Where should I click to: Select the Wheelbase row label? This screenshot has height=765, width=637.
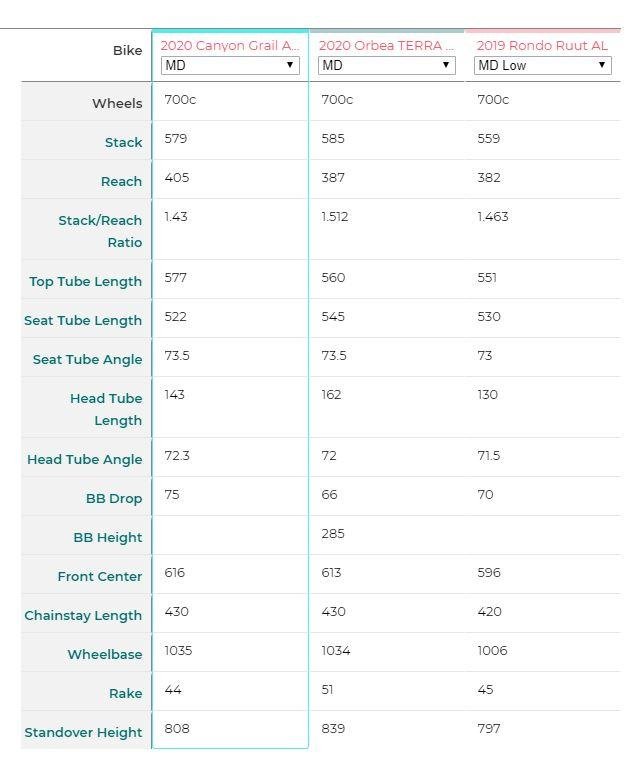click(x=104, y=655)
